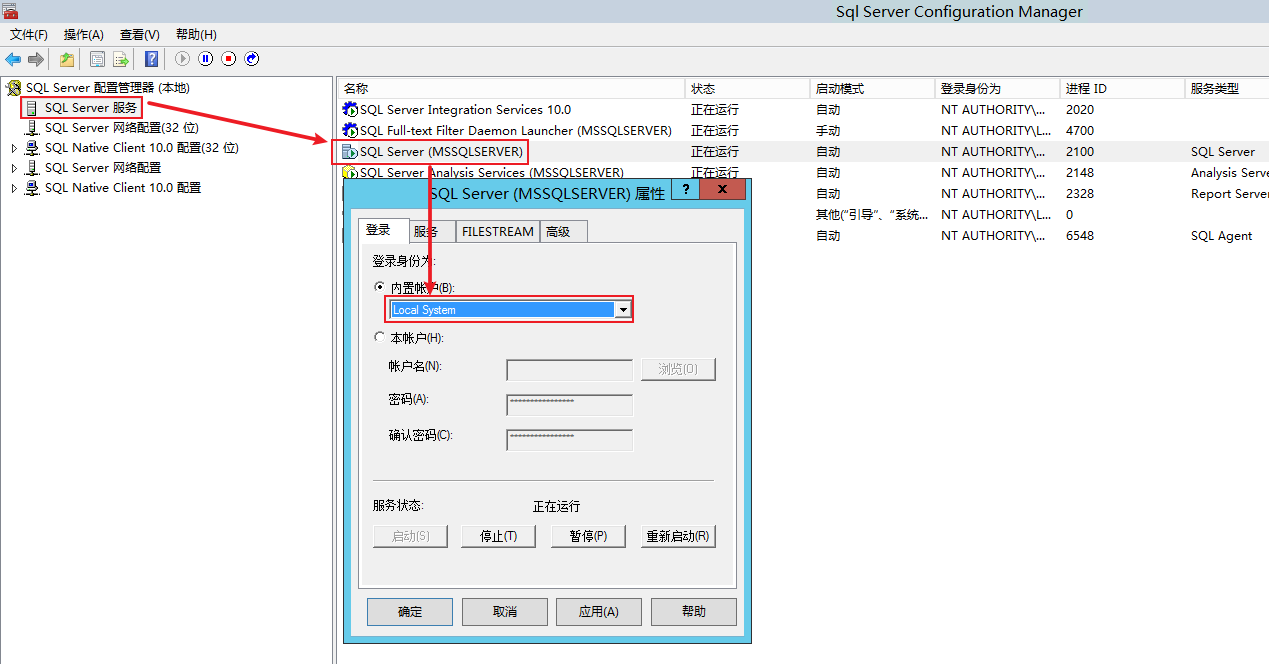Click the Start service play icon
1269x664 pixels.
point(182,58)
